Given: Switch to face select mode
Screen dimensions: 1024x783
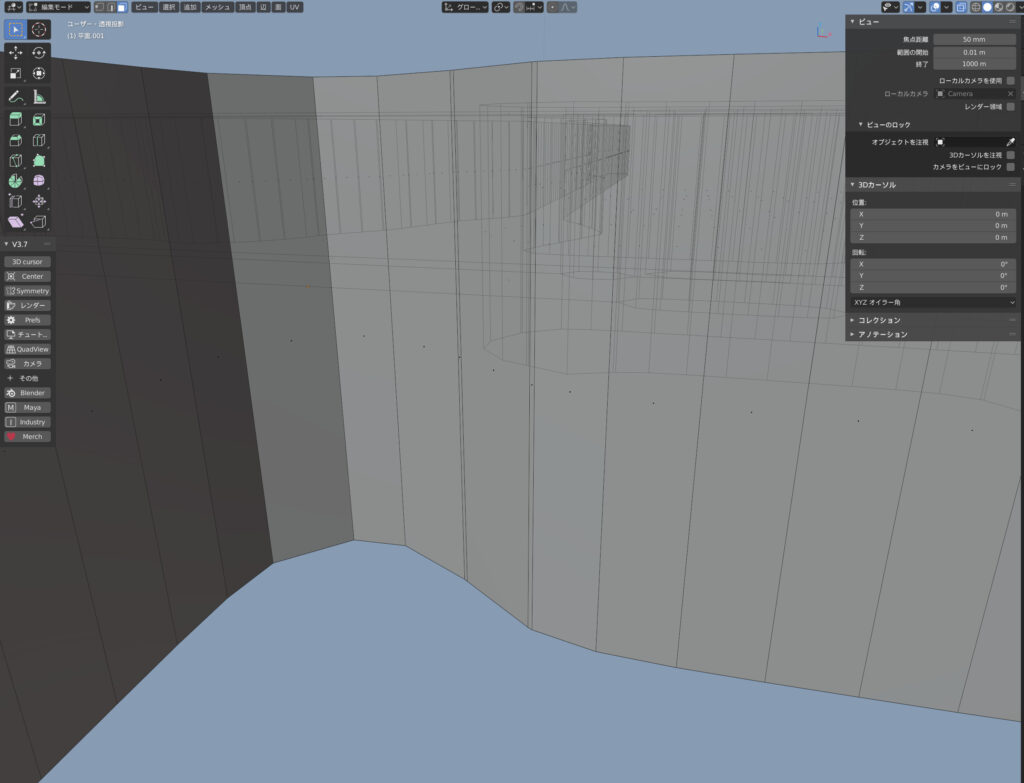Looking at the screenshot, I should click(122, 7).
